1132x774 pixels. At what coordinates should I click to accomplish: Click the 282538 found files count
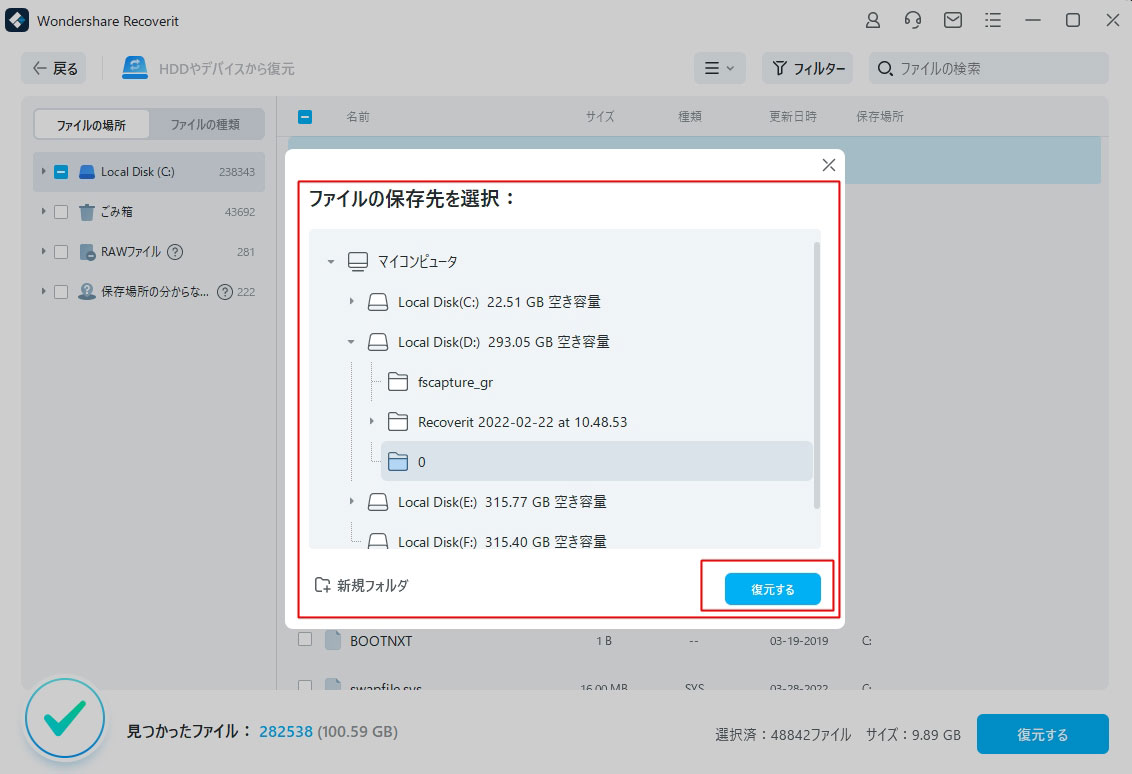[286, 731]
